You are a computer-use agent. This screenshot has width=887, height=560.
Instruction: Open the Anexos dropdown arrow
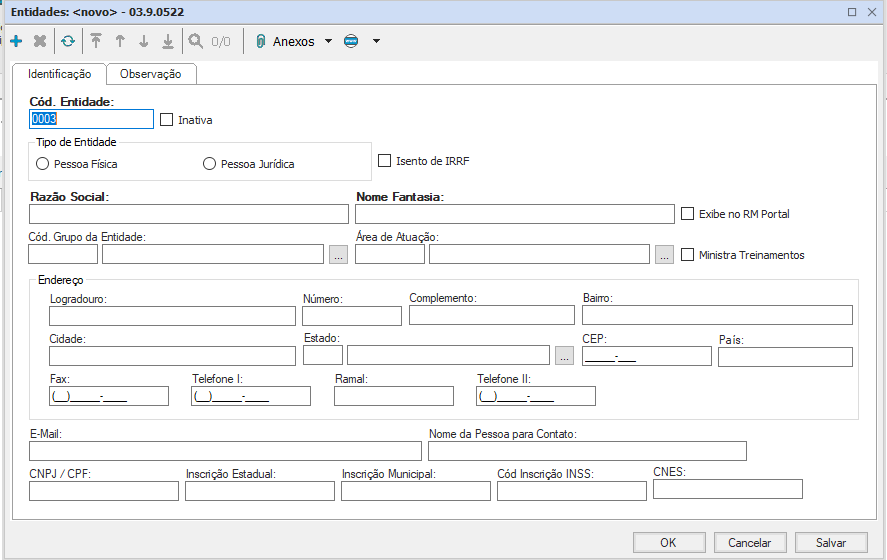pos(327,42)
